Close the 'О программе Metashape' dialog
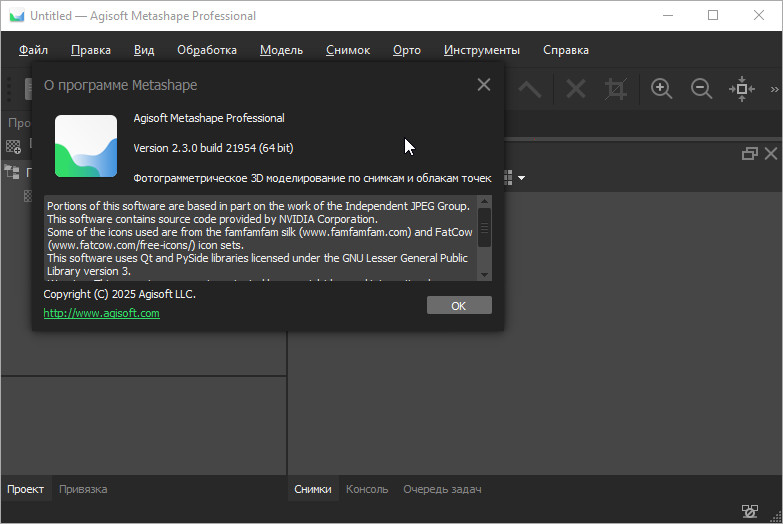Image resolution: width=783 pixels, height=524 pixels. [484, 85]
